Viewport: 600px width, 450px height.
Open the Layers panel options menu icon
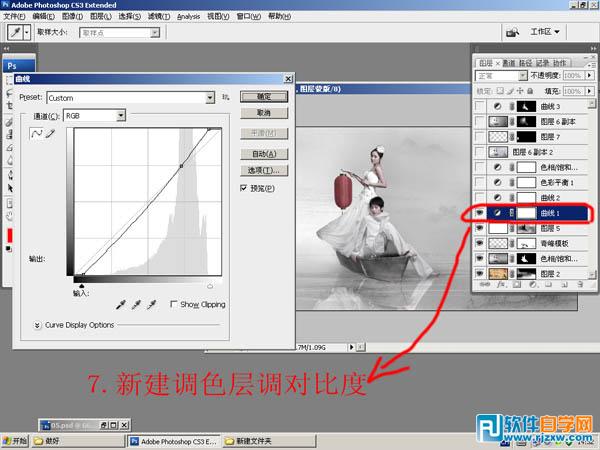tap(592, 64)
